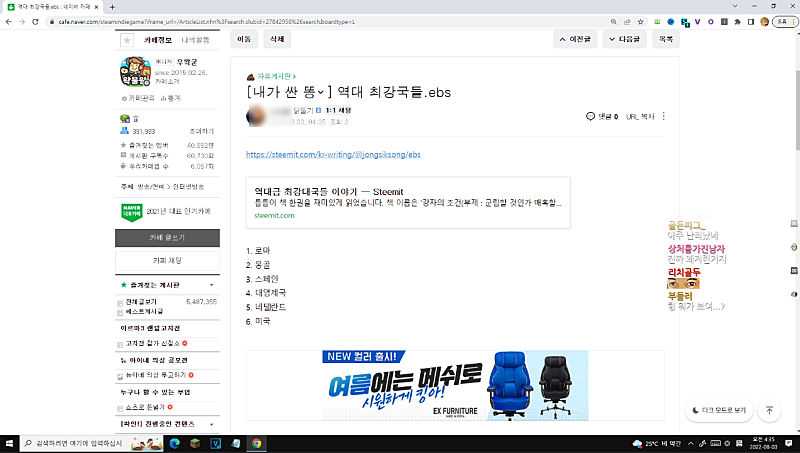Screen dimensions: 800x453
Task: Click the 이동 move button
Action: coord(244,39)
